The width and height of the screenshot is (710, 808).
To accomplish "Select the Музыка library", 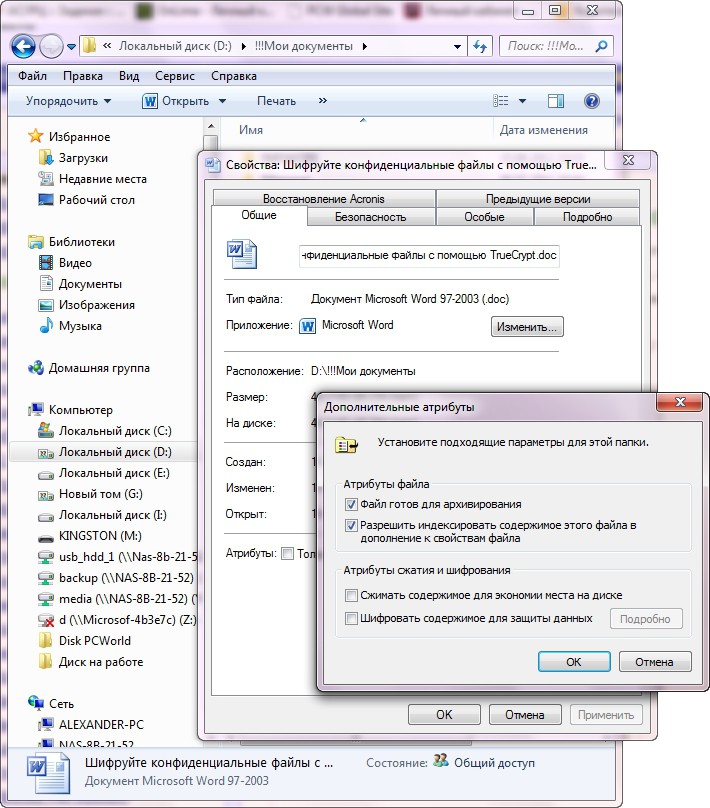I will coord(79,326).
